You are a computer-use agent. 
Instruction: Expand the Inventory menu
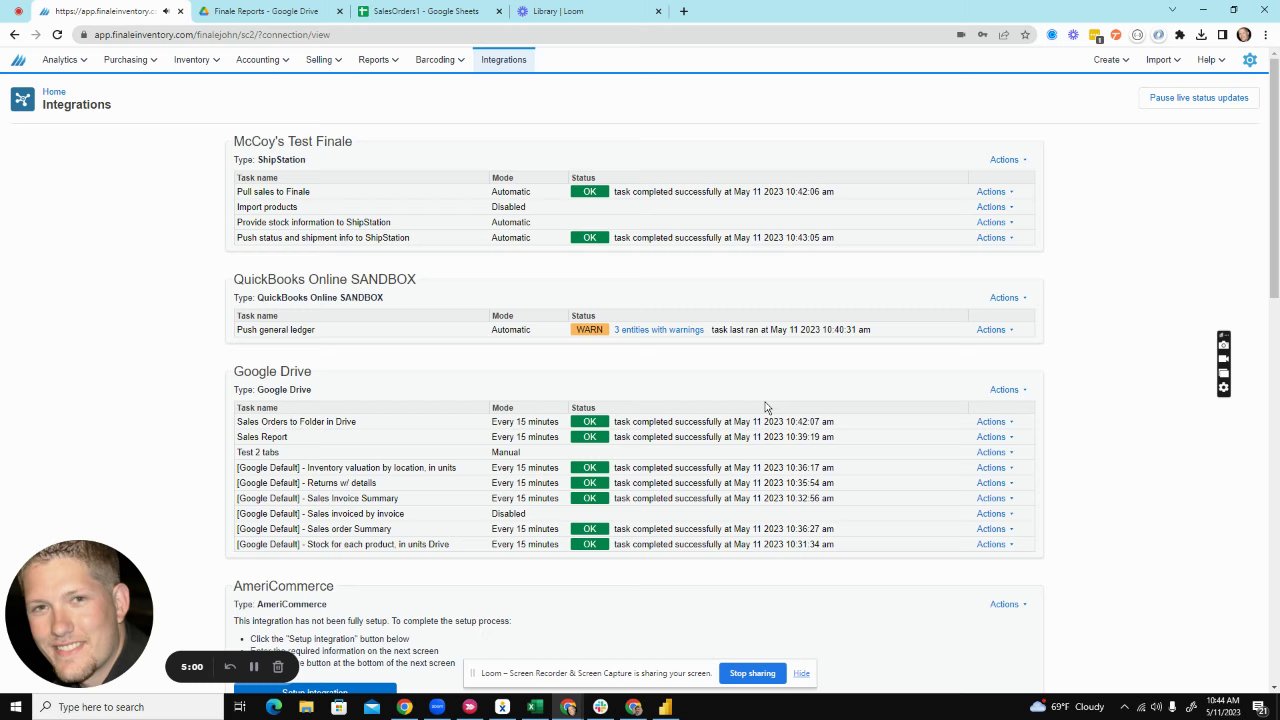(196, 60)
